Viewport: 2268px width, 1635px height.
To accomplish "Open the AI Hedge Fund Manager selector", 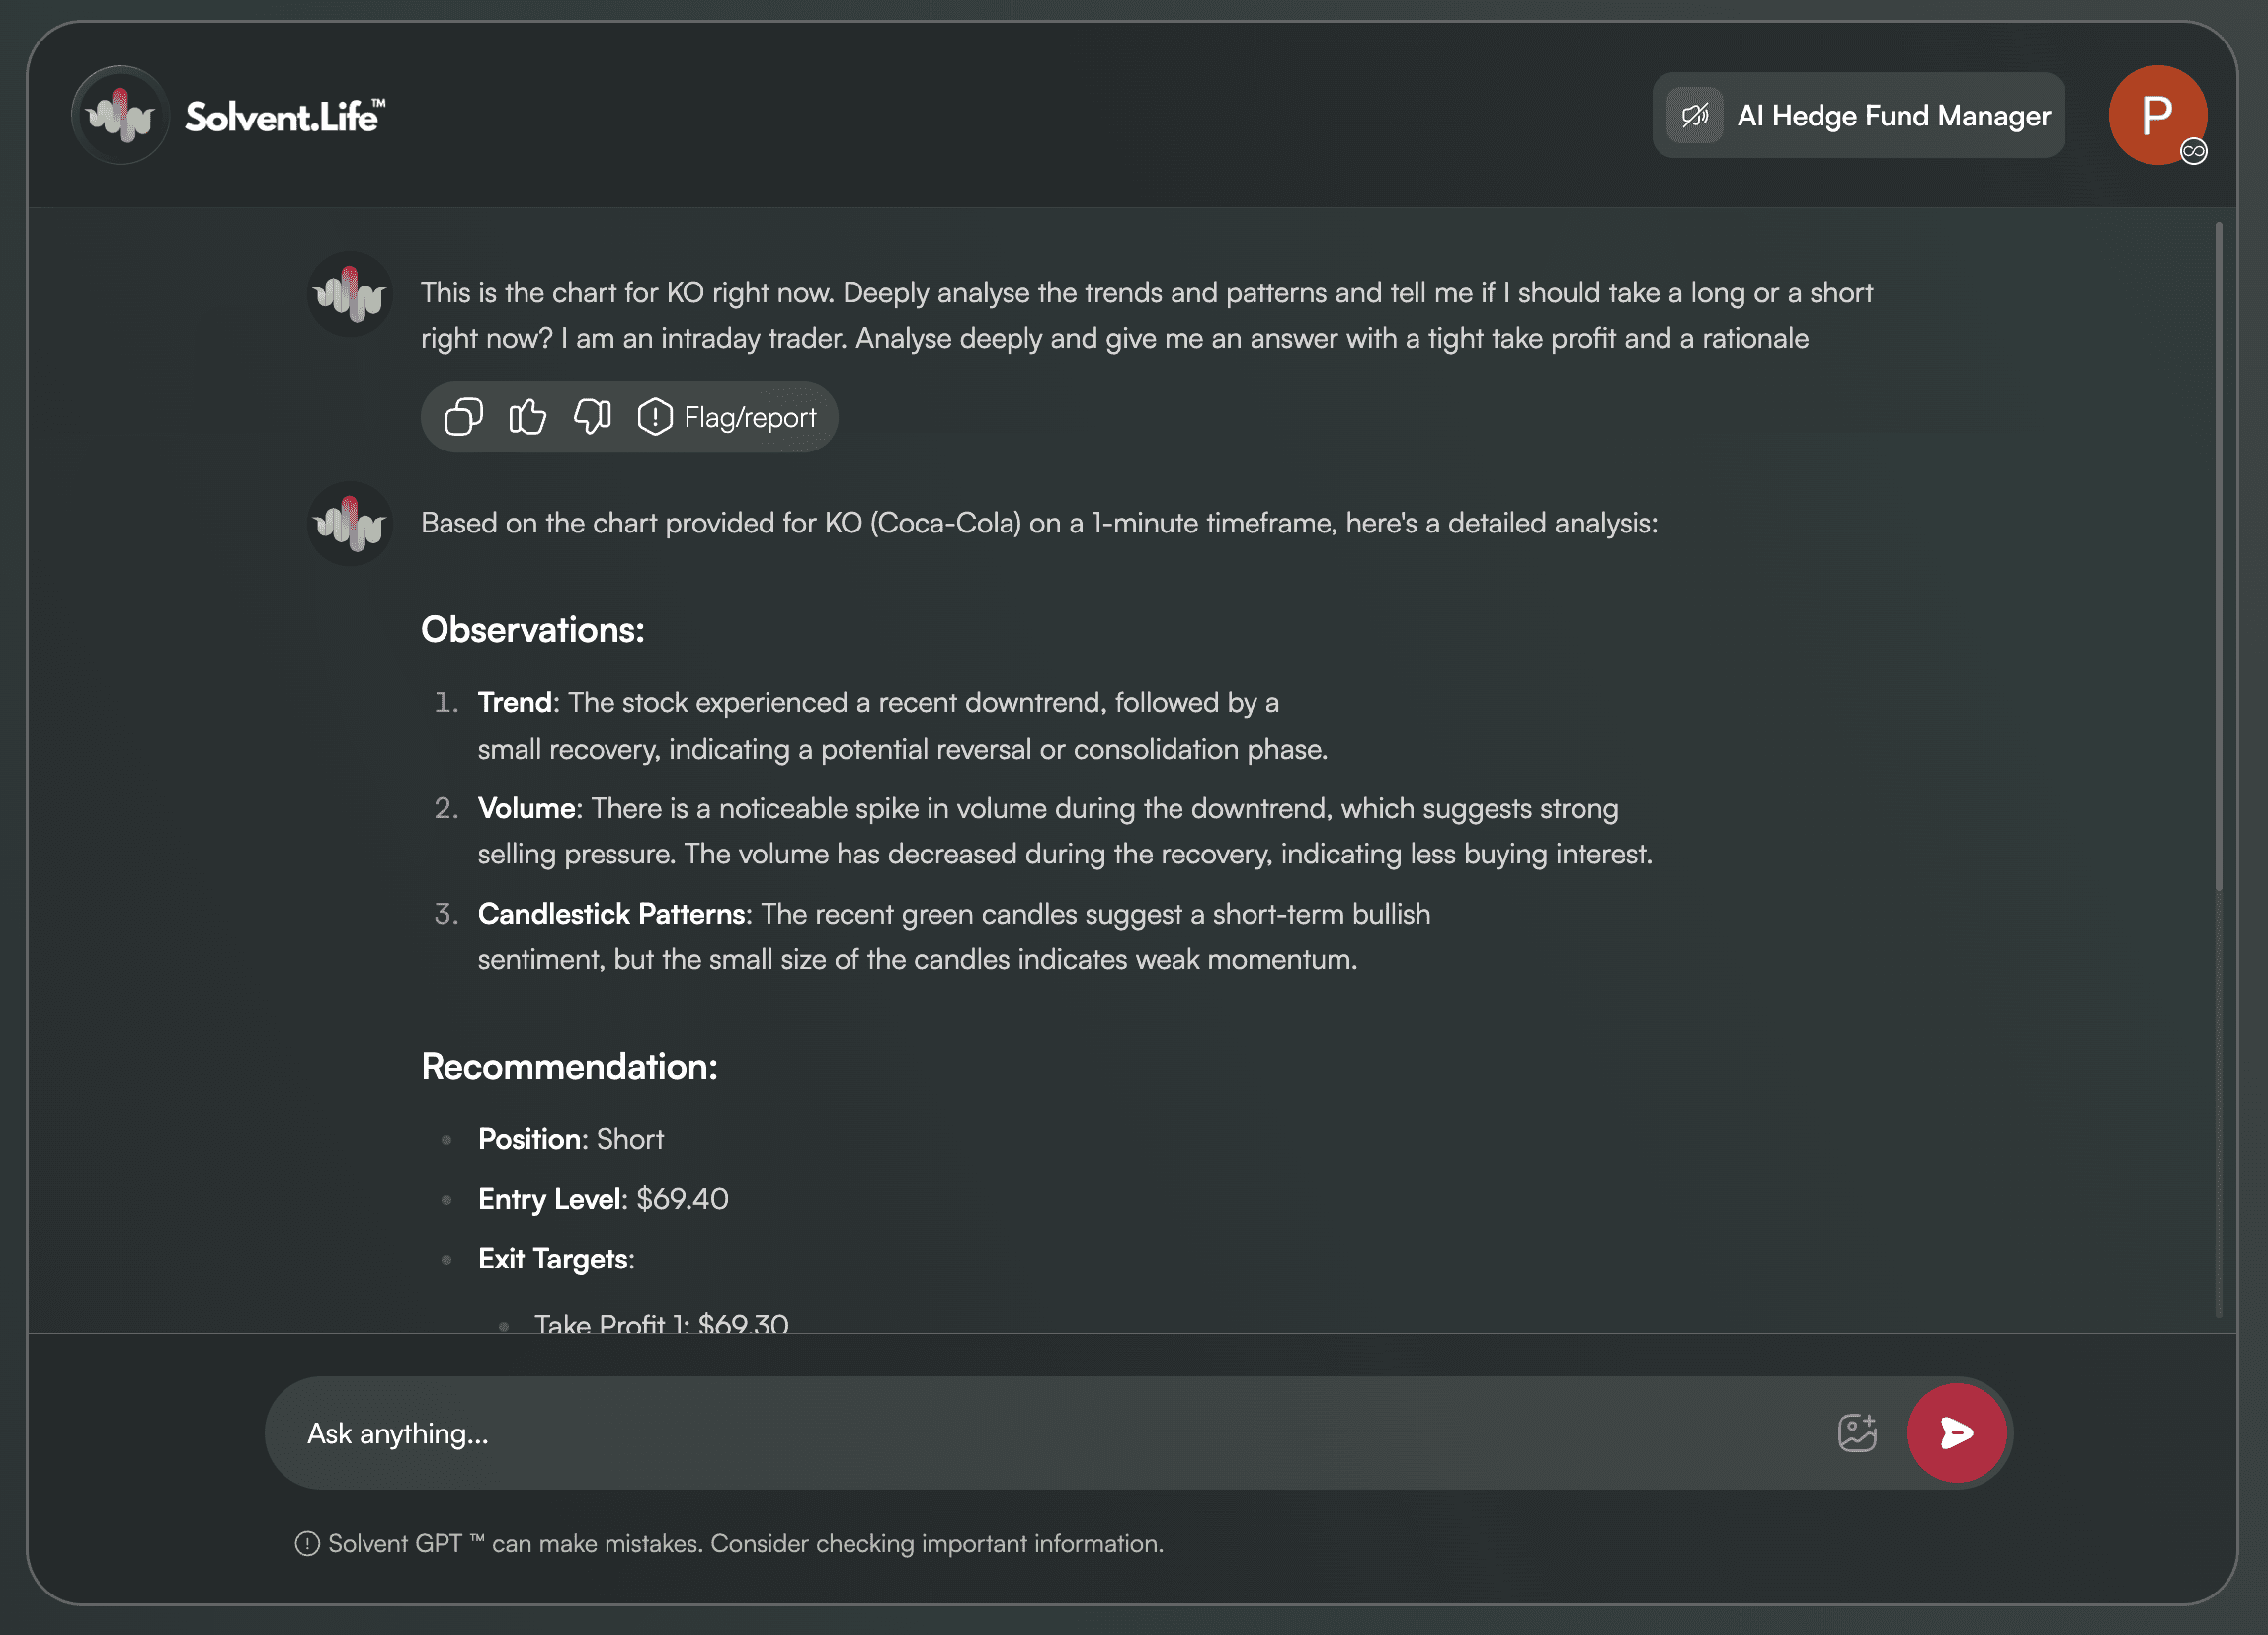I will point(1858,116).
